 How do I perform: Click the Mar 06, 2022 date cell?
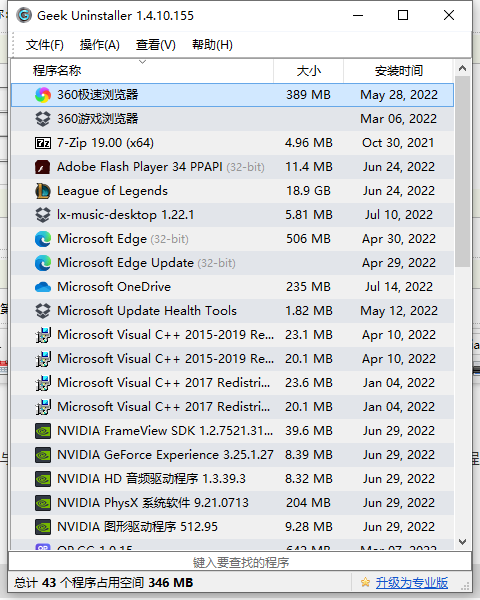pyautogui.click(x=398, y=119)
